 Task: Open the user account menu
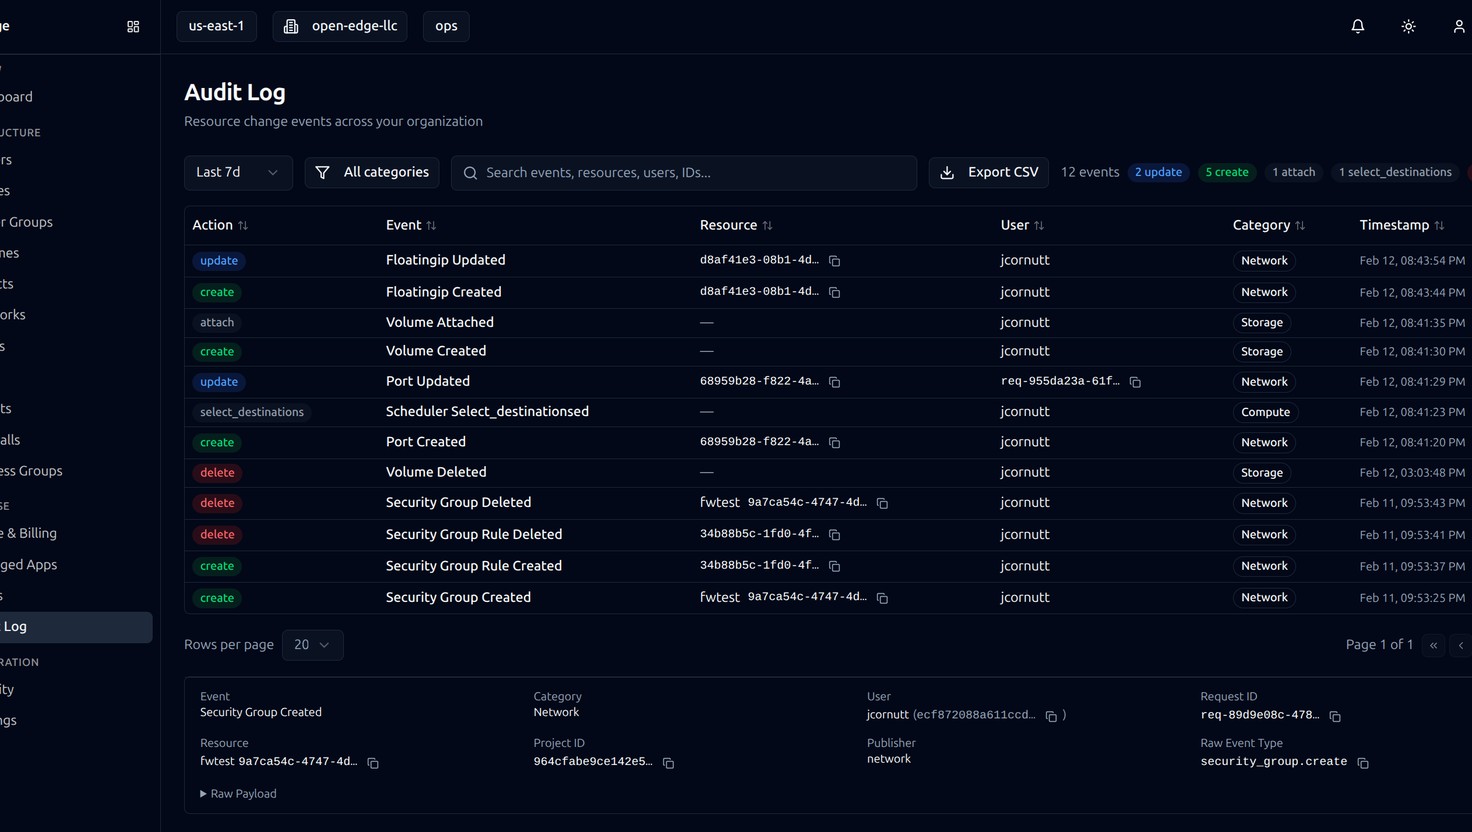click(x=1458, y=26)
